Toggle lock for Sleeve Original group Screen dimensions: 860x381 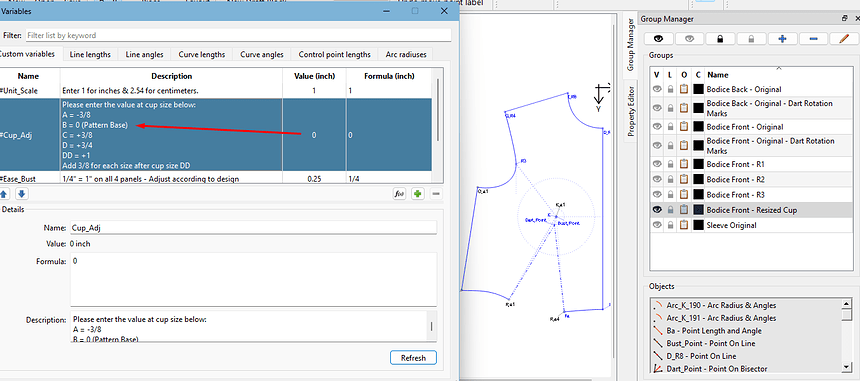[670, 225]
